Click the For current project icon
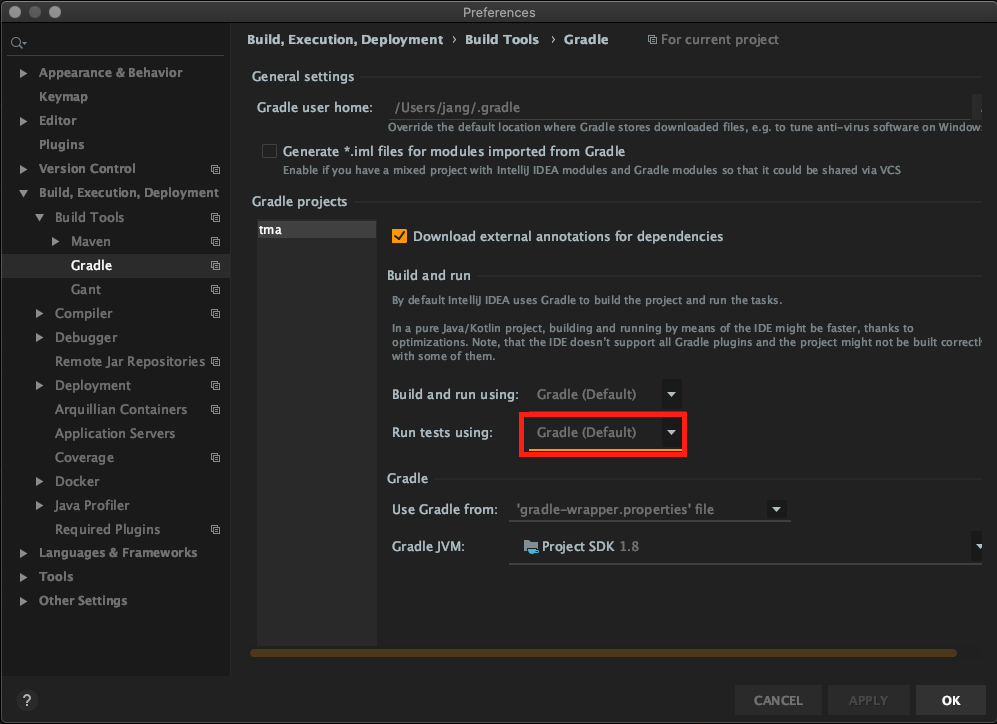Viewport: 997px width, 724px height. tap(652, 39)
